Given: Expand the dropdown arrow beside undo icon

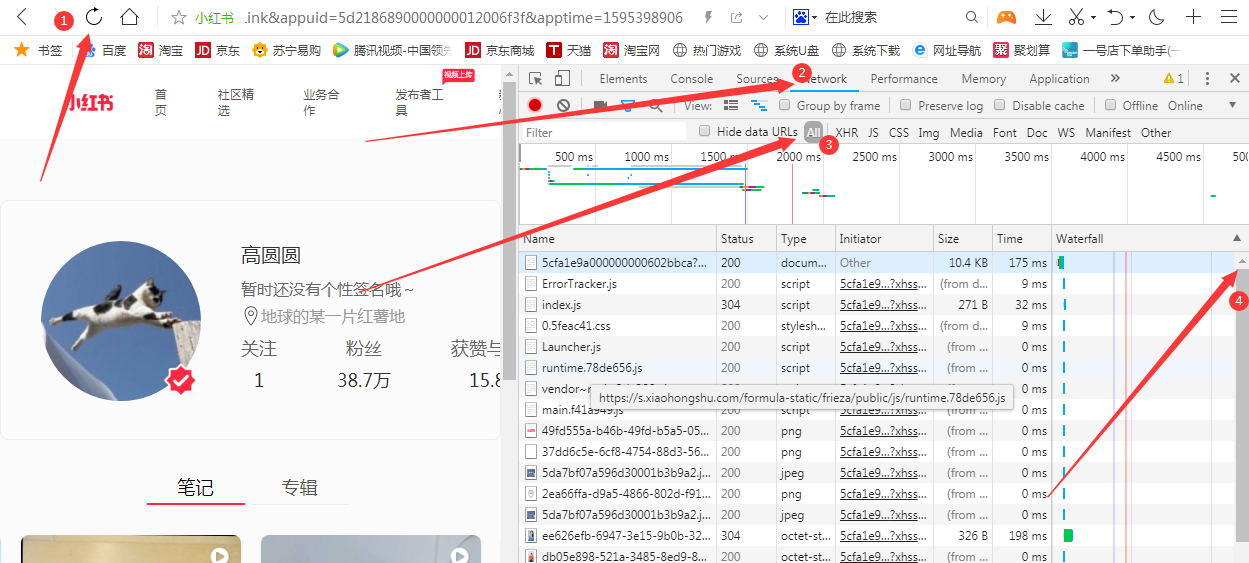Looking at the screenshot, I should [x=1133, y=18].
